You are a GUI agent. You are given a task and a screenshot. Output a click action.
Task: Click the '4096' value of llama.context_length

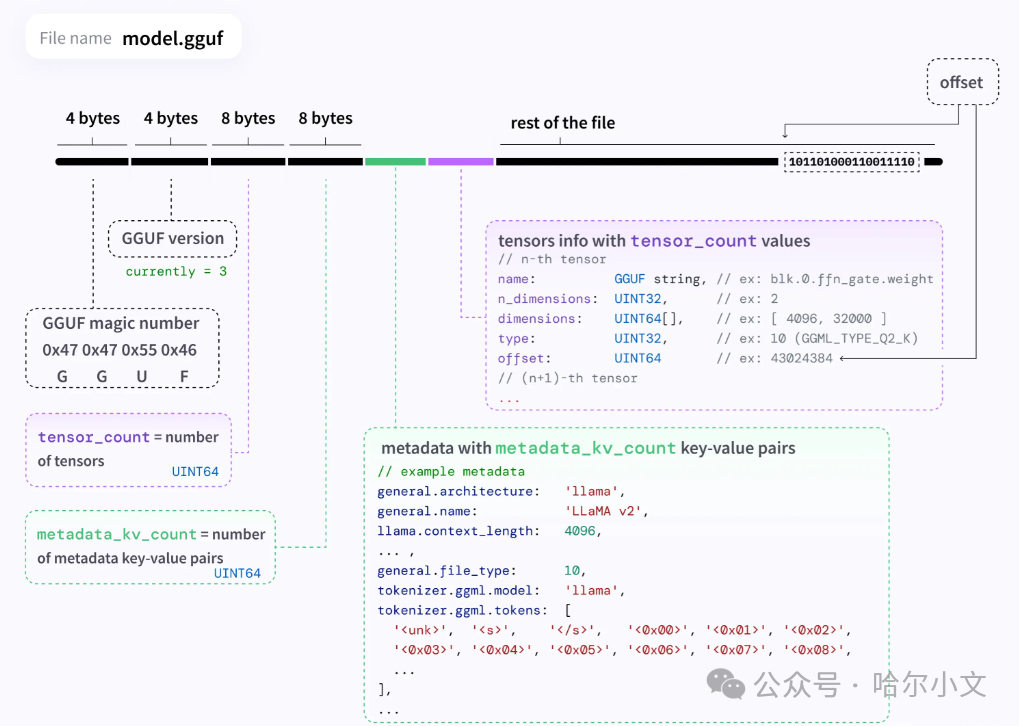tap(580, 531)
